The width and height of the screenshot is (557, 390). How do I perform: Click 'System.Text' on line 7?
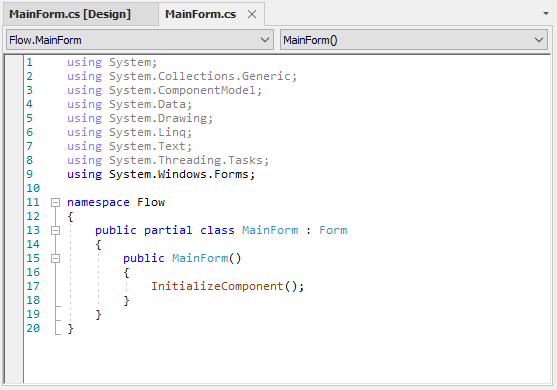pyautogui.click(x=147, y=146)
